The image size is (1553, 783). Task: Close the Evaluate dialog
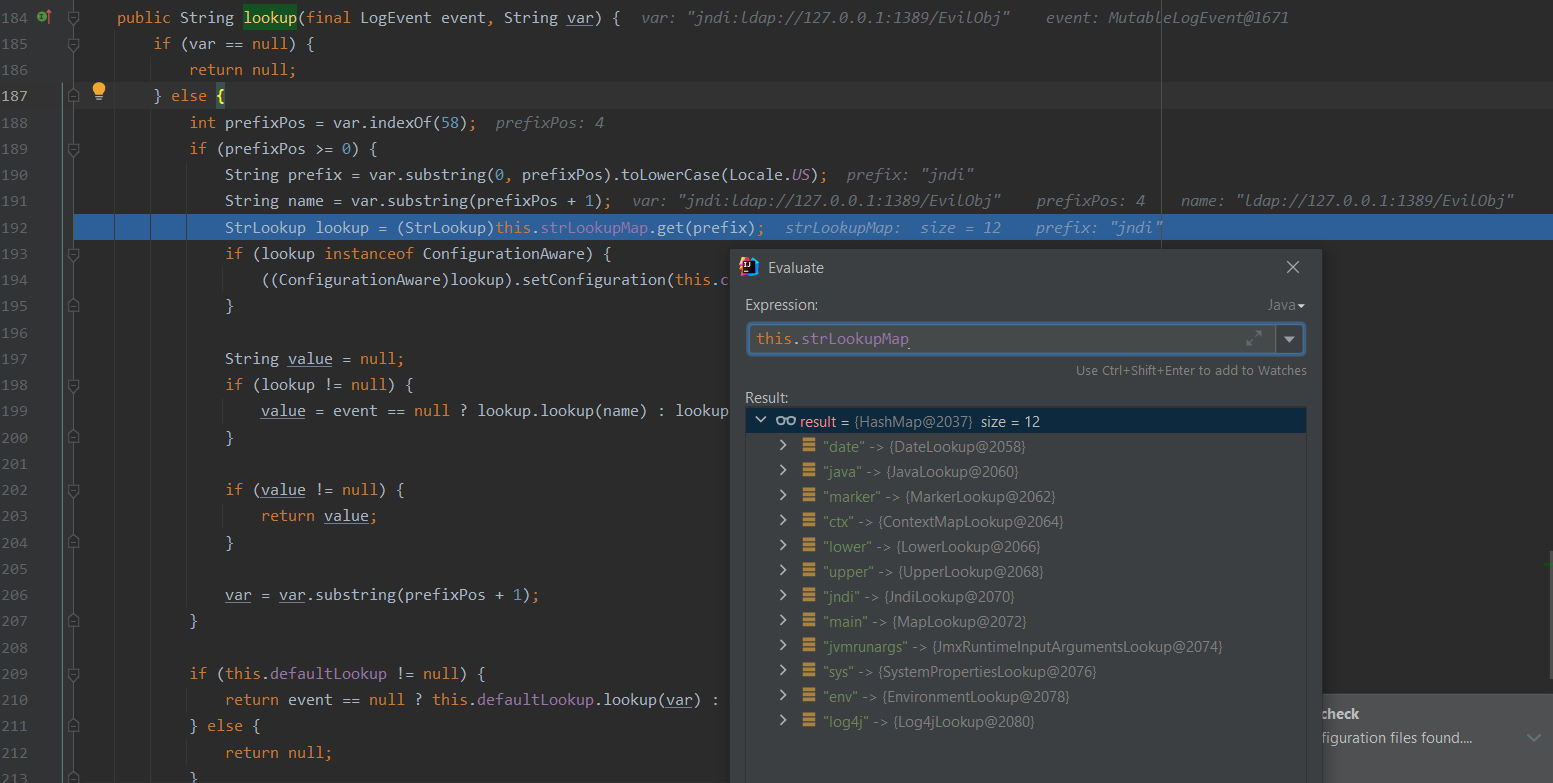pos(1293,267)
